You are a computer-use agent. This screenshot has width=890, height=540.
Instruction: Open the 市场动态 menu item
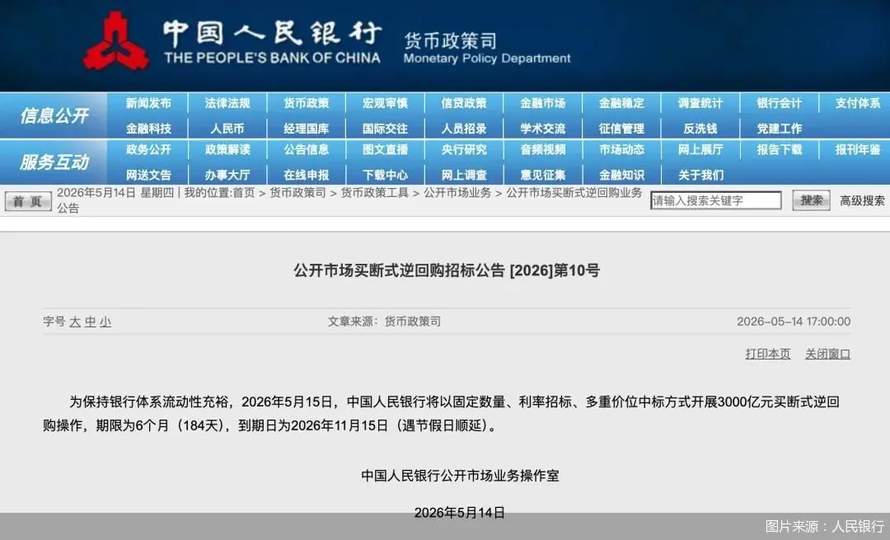click(622, 150)
